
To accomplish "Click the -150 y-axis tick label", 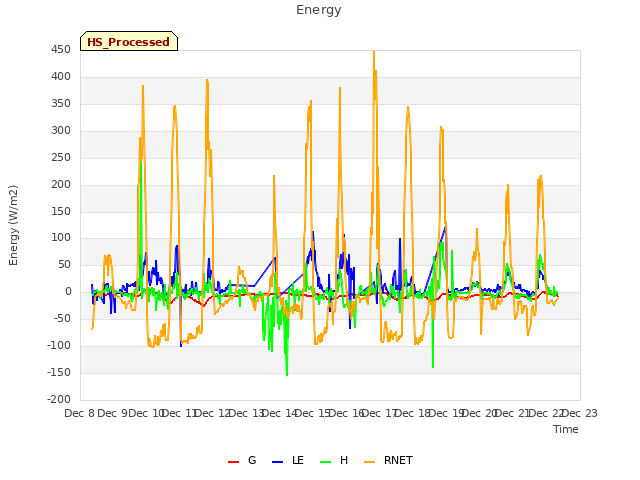I will click(59, 372).
